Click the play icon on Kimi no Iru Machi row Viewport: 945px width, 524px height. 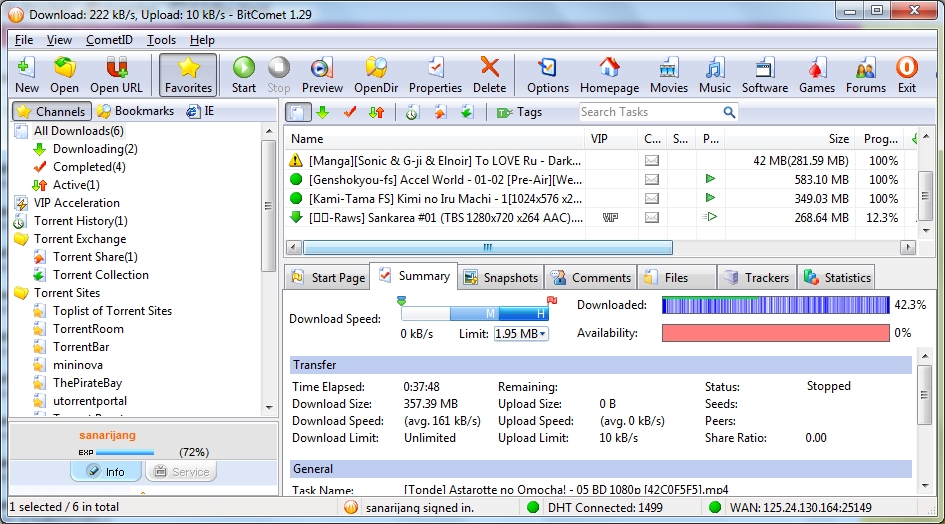click(710, 198)
